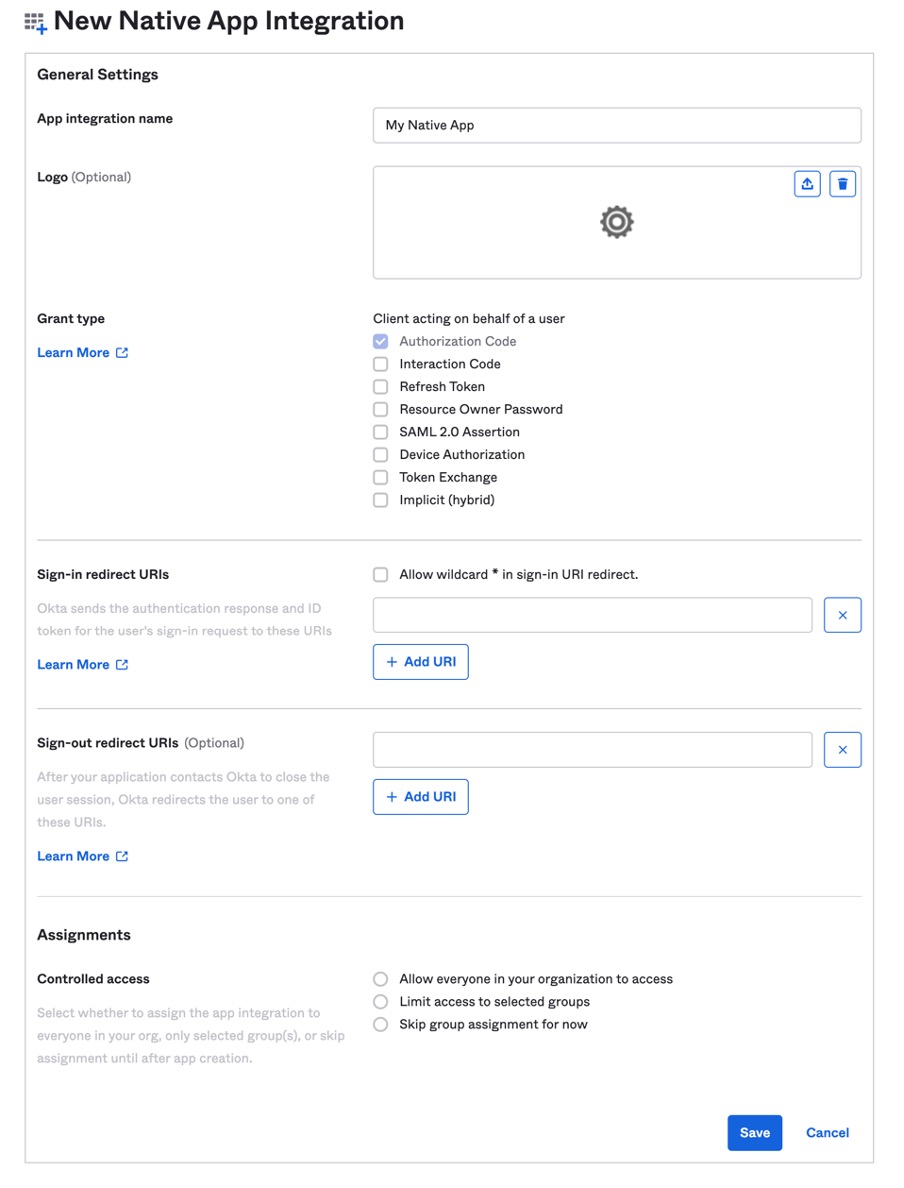Viewport: 904px width, 1188px height.
Task: Click the Cancel link
Action: [827, 1133]
